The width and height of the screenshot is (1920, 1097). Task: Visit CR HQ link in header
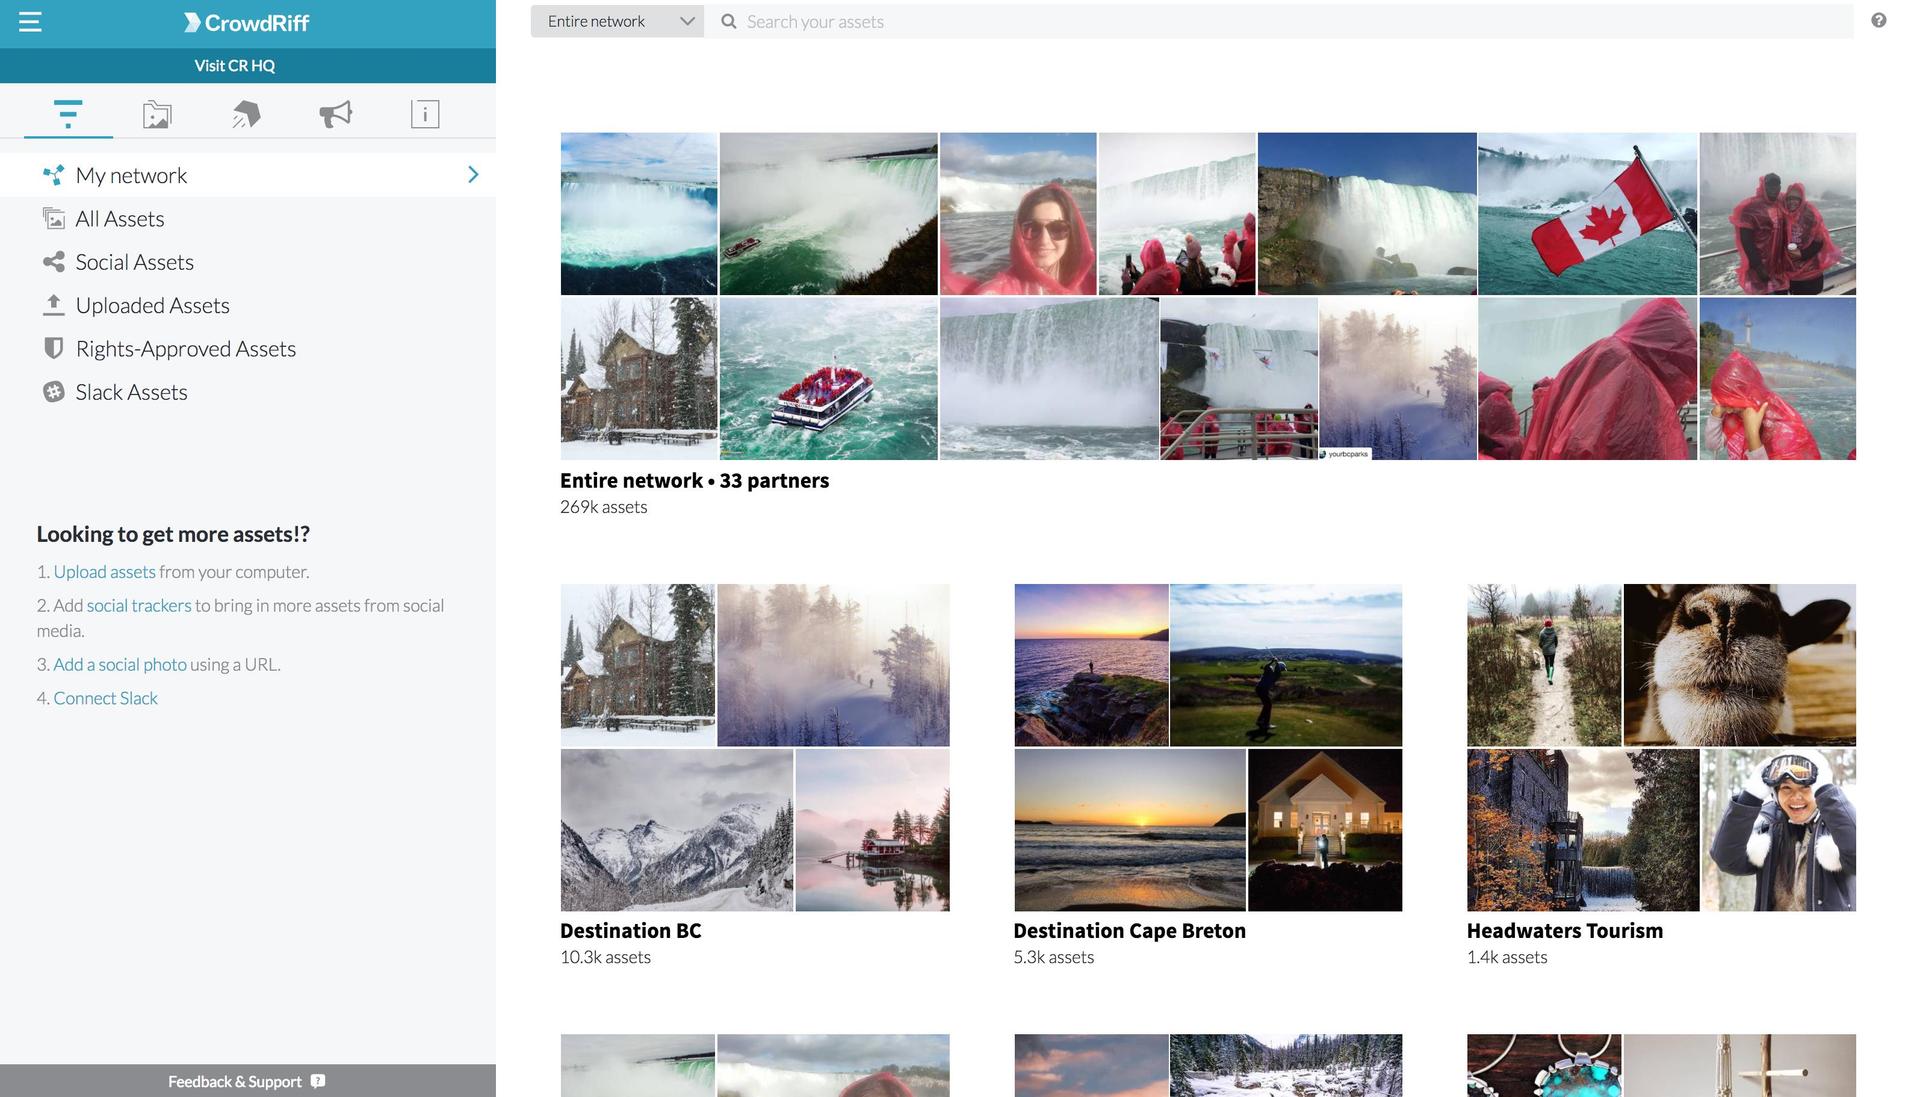(235, 65)
